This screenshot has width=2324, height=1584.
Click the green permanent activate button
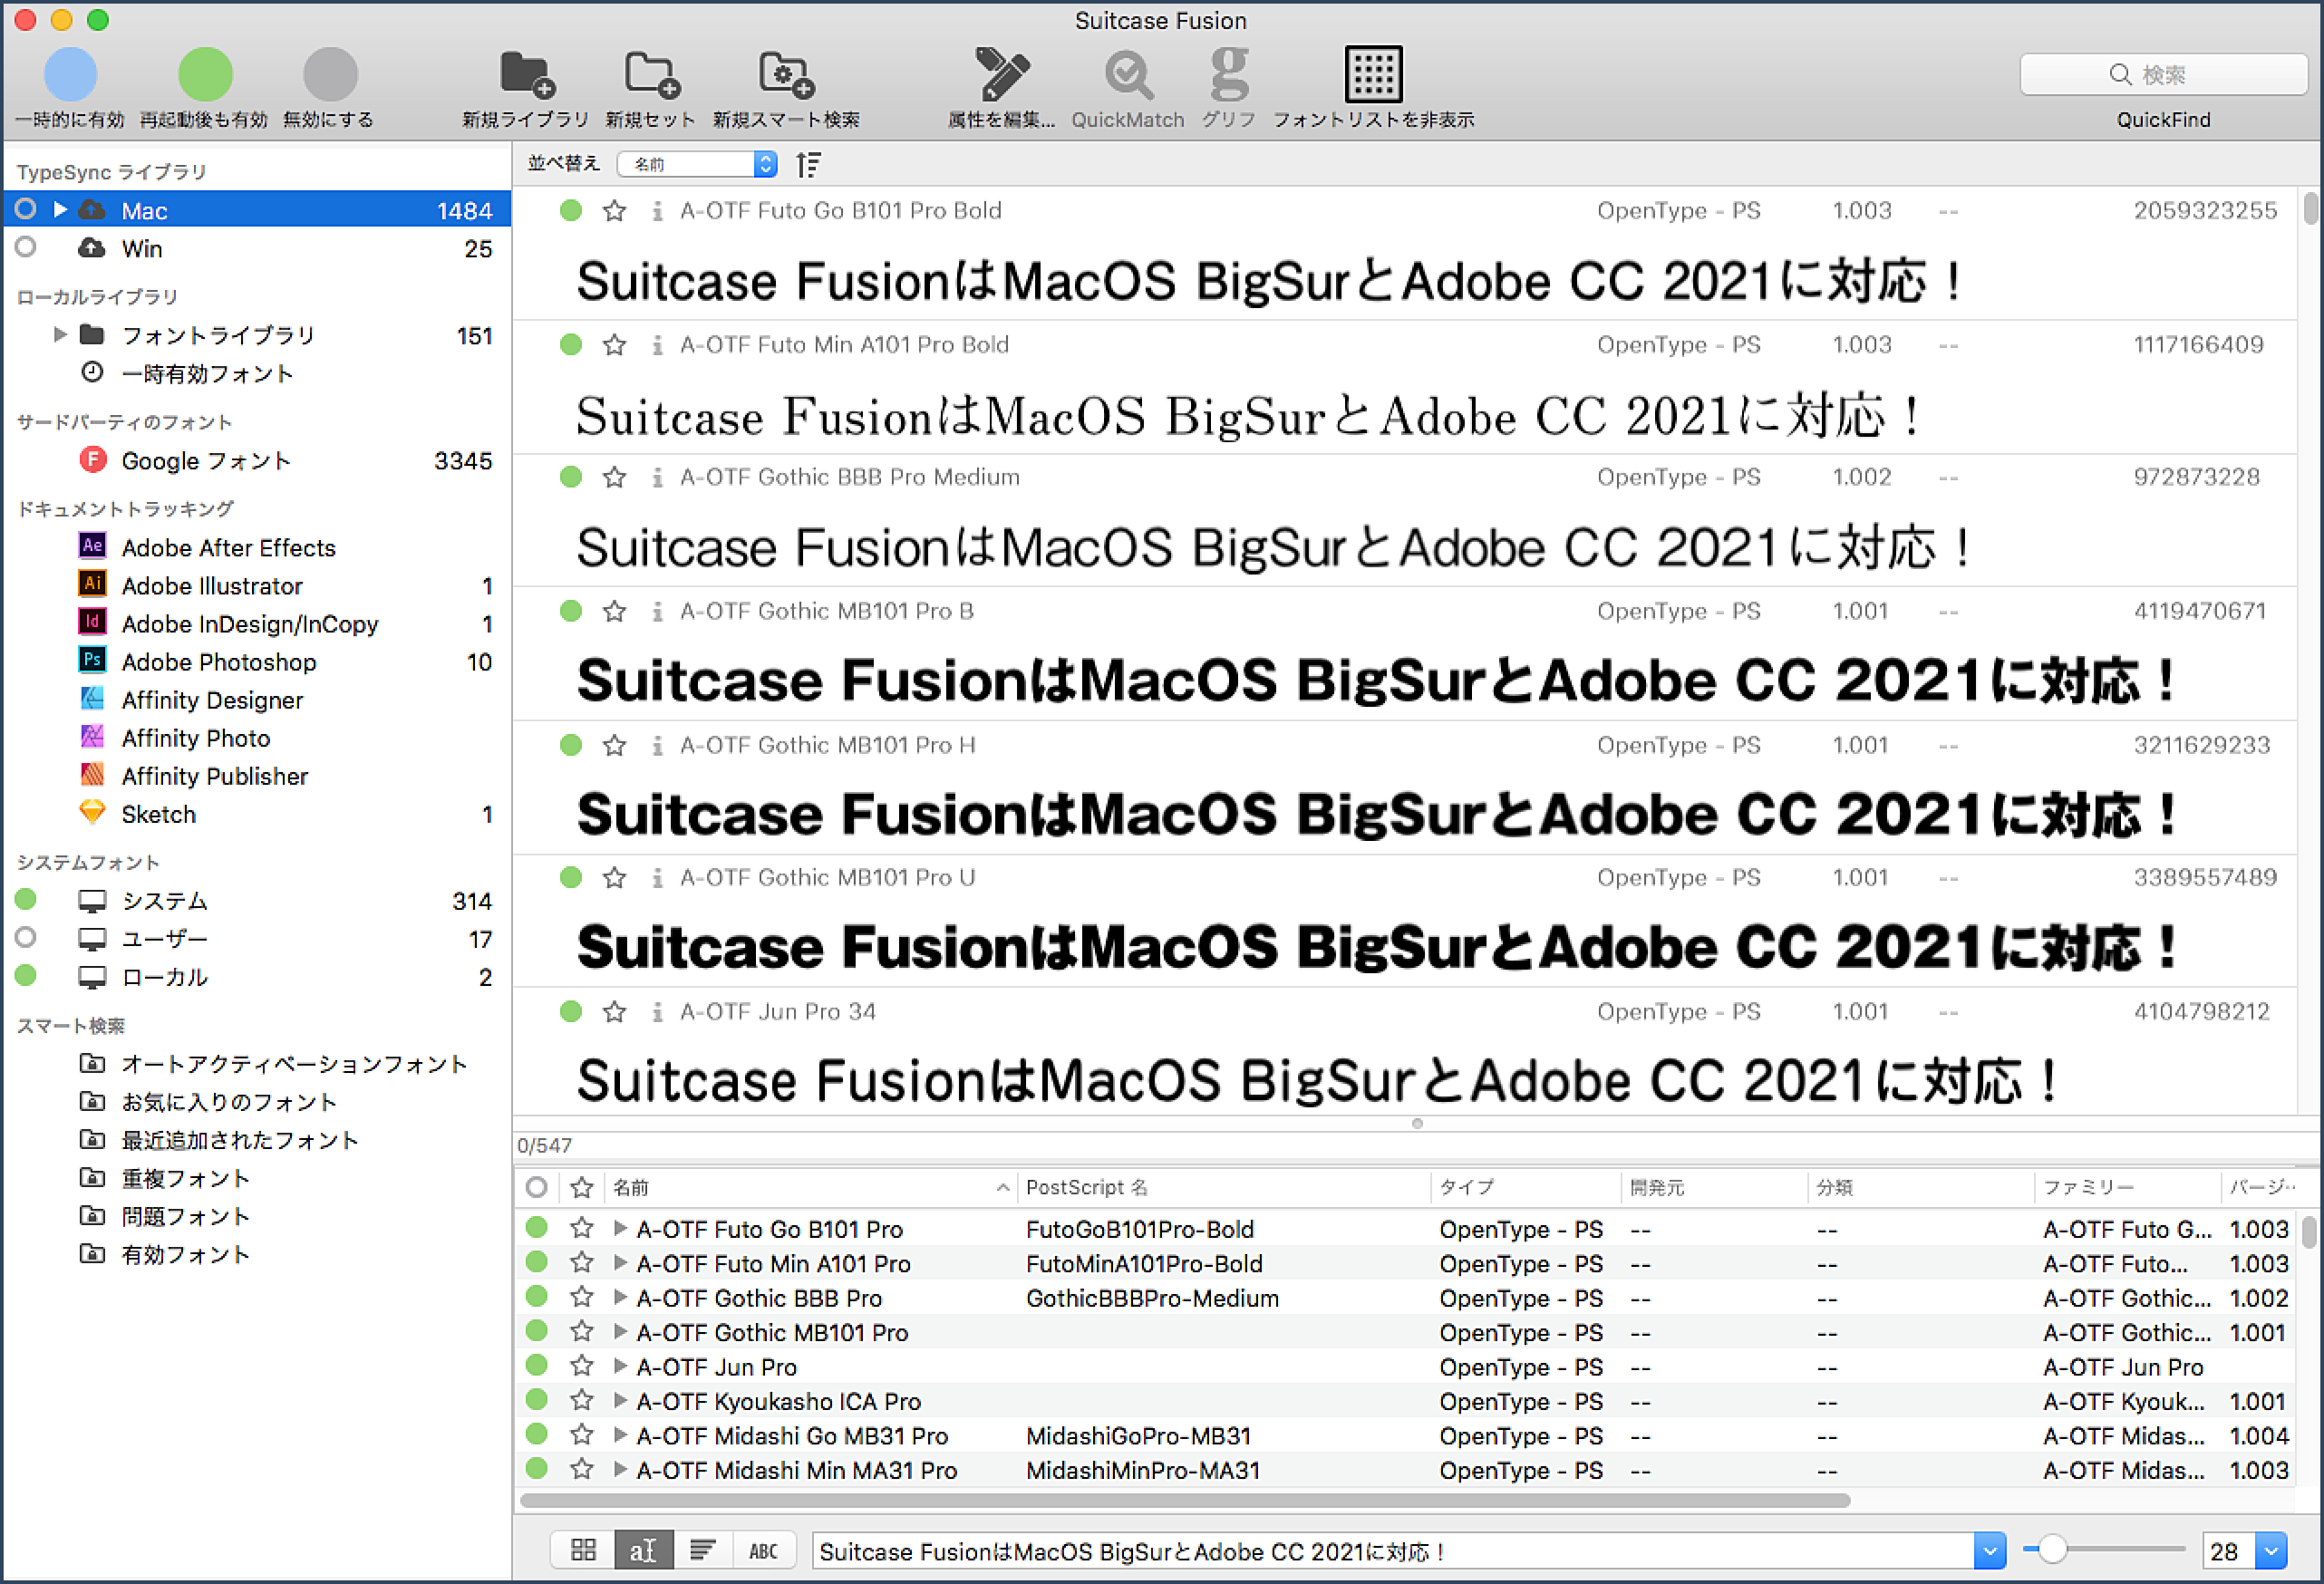pos(205,74)
